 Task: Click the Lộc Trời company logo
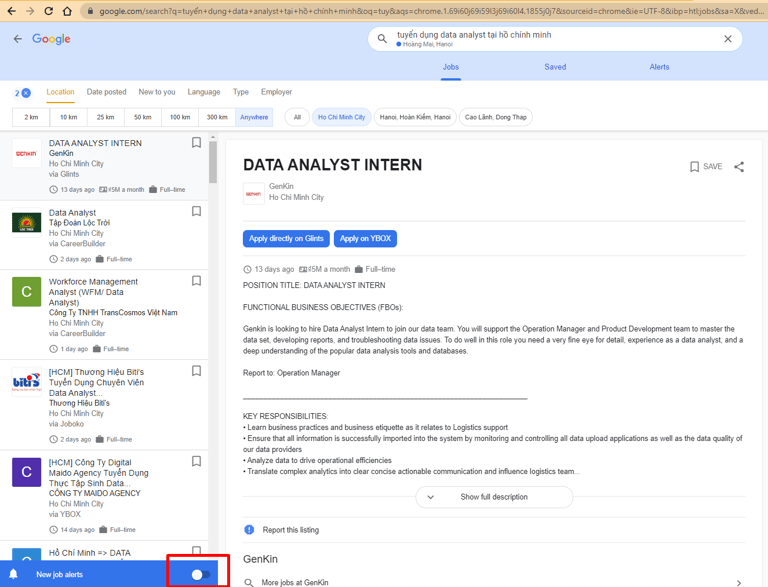26,222
